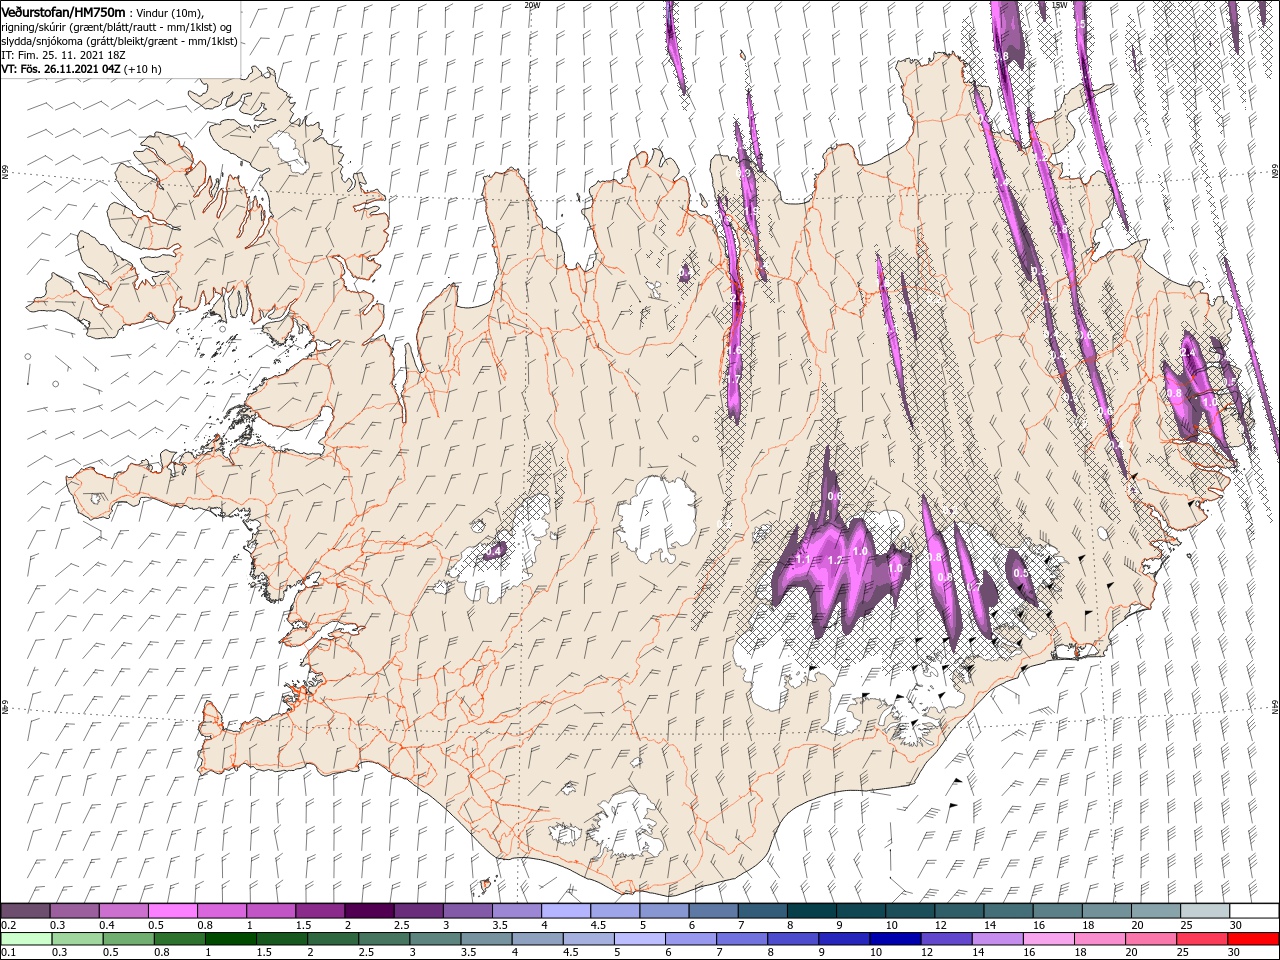1280x960 pixels.
Task: Pick the snow-scale teal swatch between 12 and 14
Action: click(957, 911)
